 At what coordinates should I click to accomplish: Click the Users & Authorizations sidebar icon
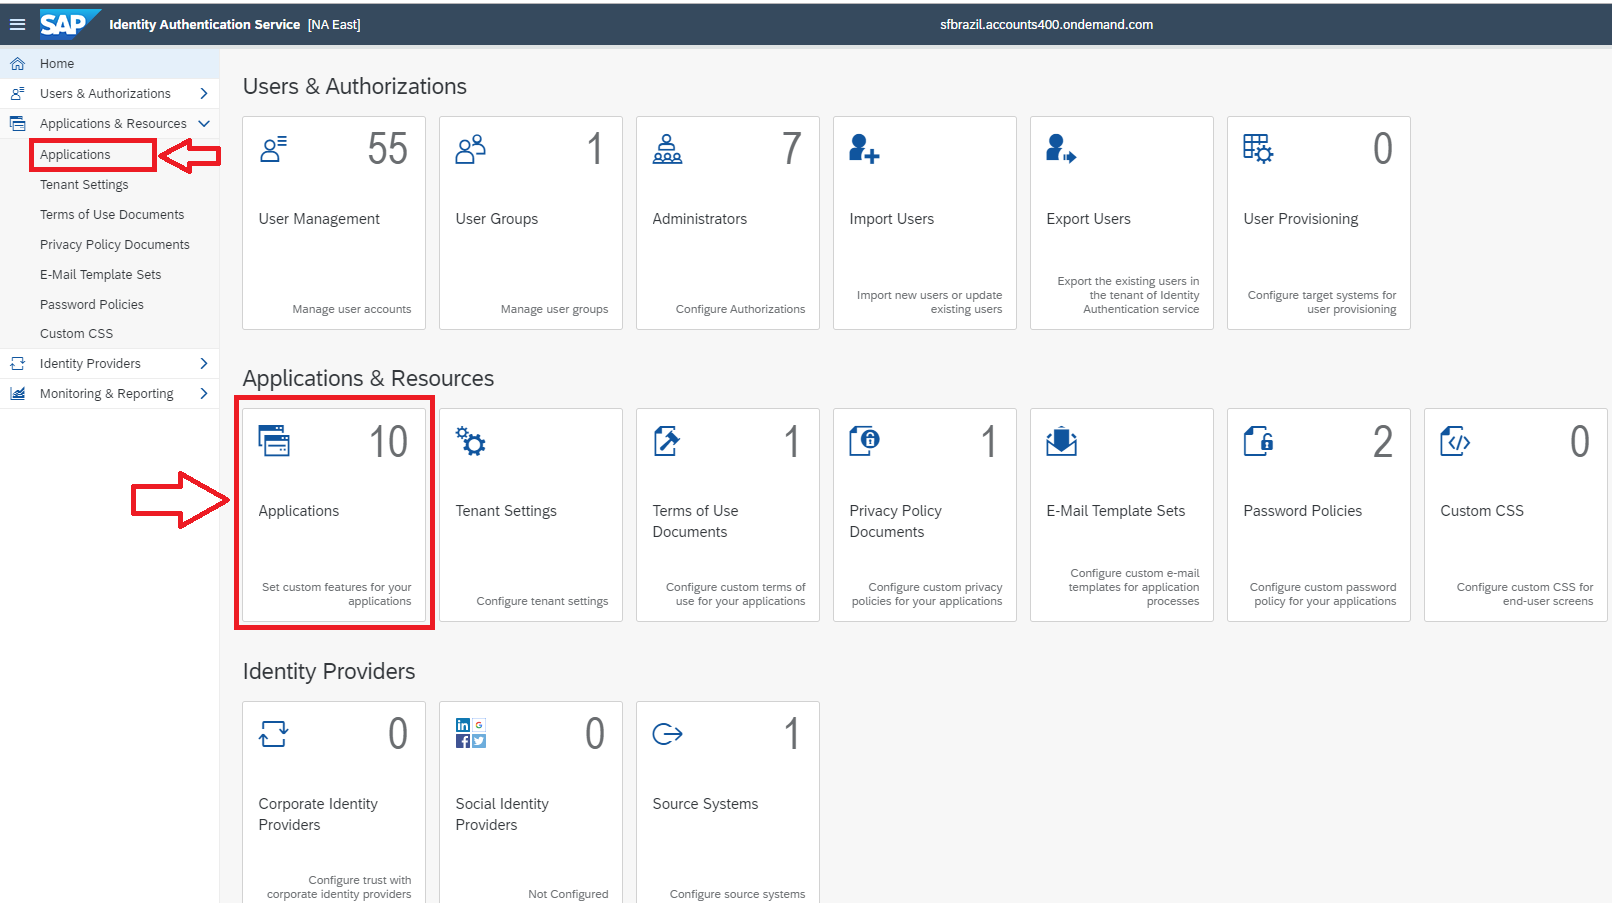17,93
